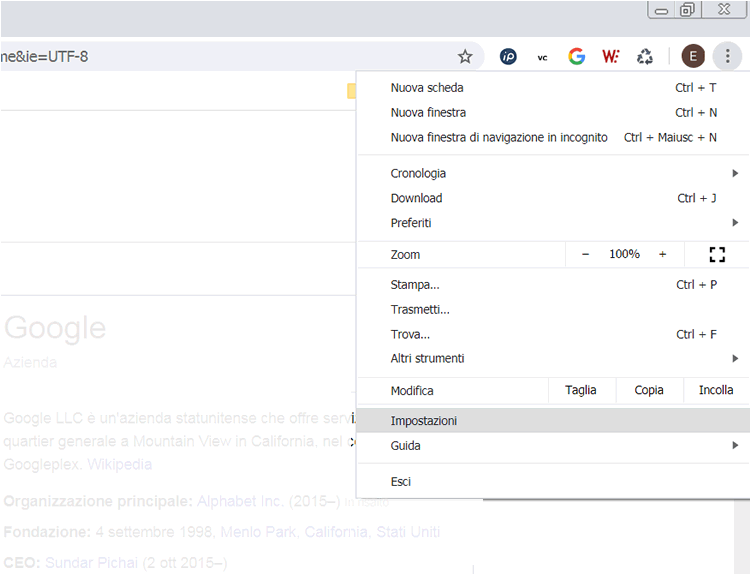The height and width of the screenshot is (574, 750).
Task: Click the Zoom label in menu
Action: coord(405,254)
